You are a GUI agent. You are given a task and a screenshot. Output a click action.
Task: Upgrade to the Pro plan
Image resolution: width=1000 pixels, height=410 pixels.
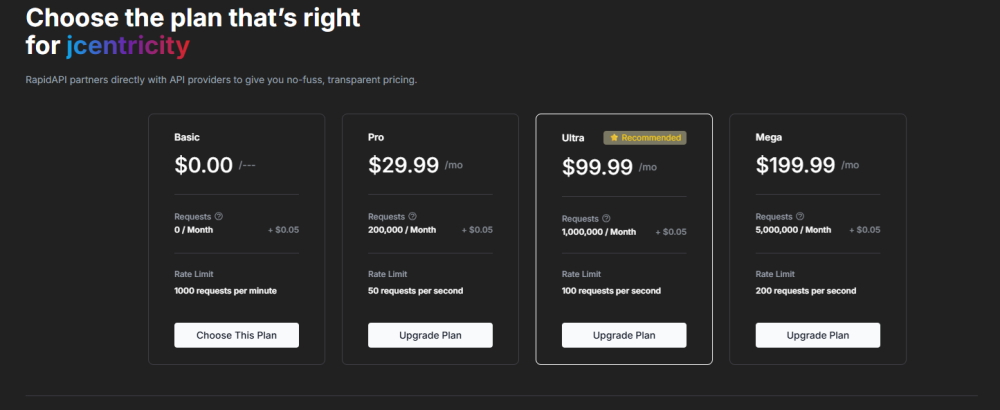(430, 335)
